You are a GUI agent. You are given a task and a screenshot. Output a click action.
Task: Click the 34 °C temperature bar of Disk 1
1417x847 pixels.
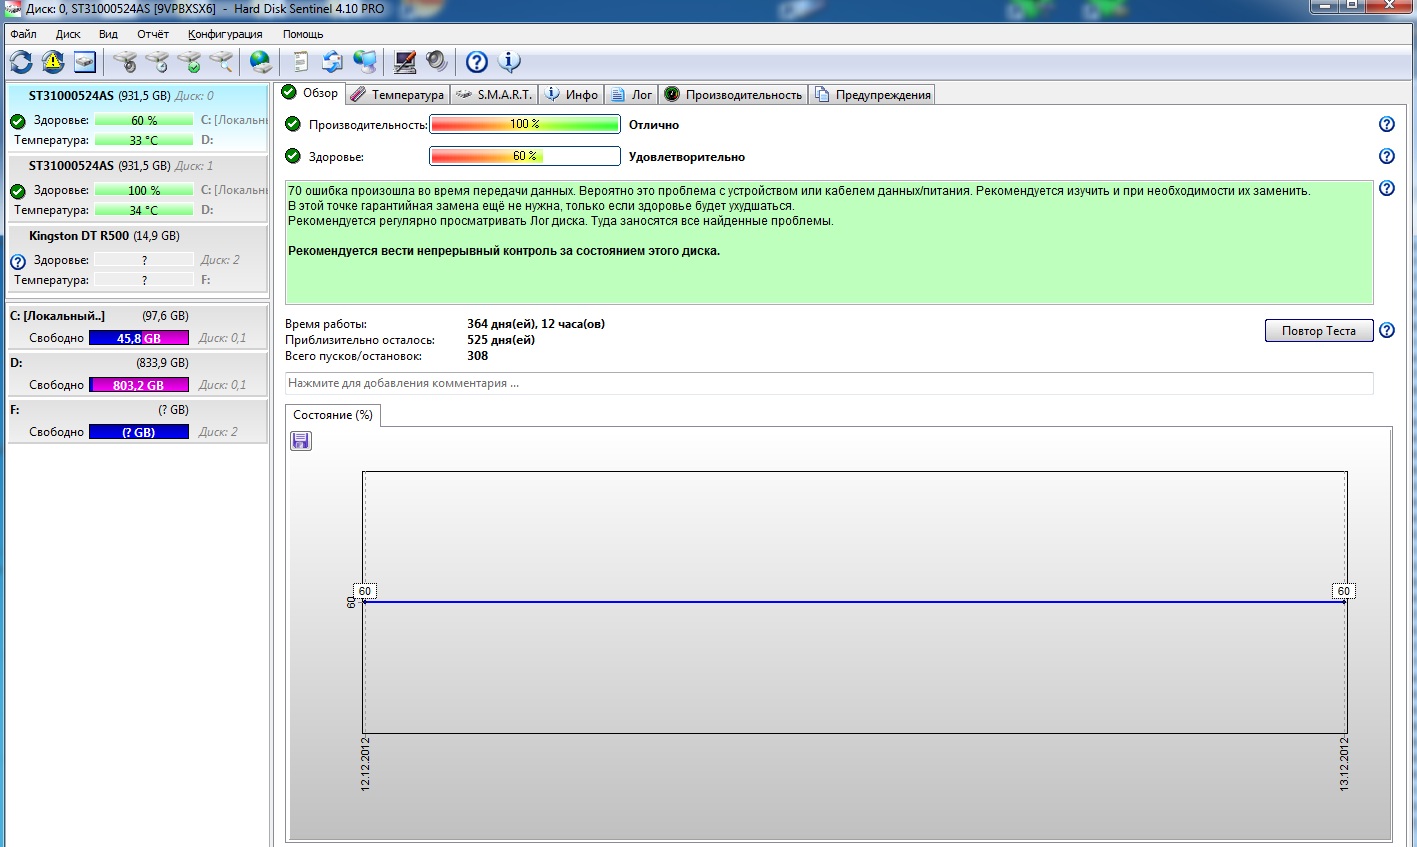144,210
